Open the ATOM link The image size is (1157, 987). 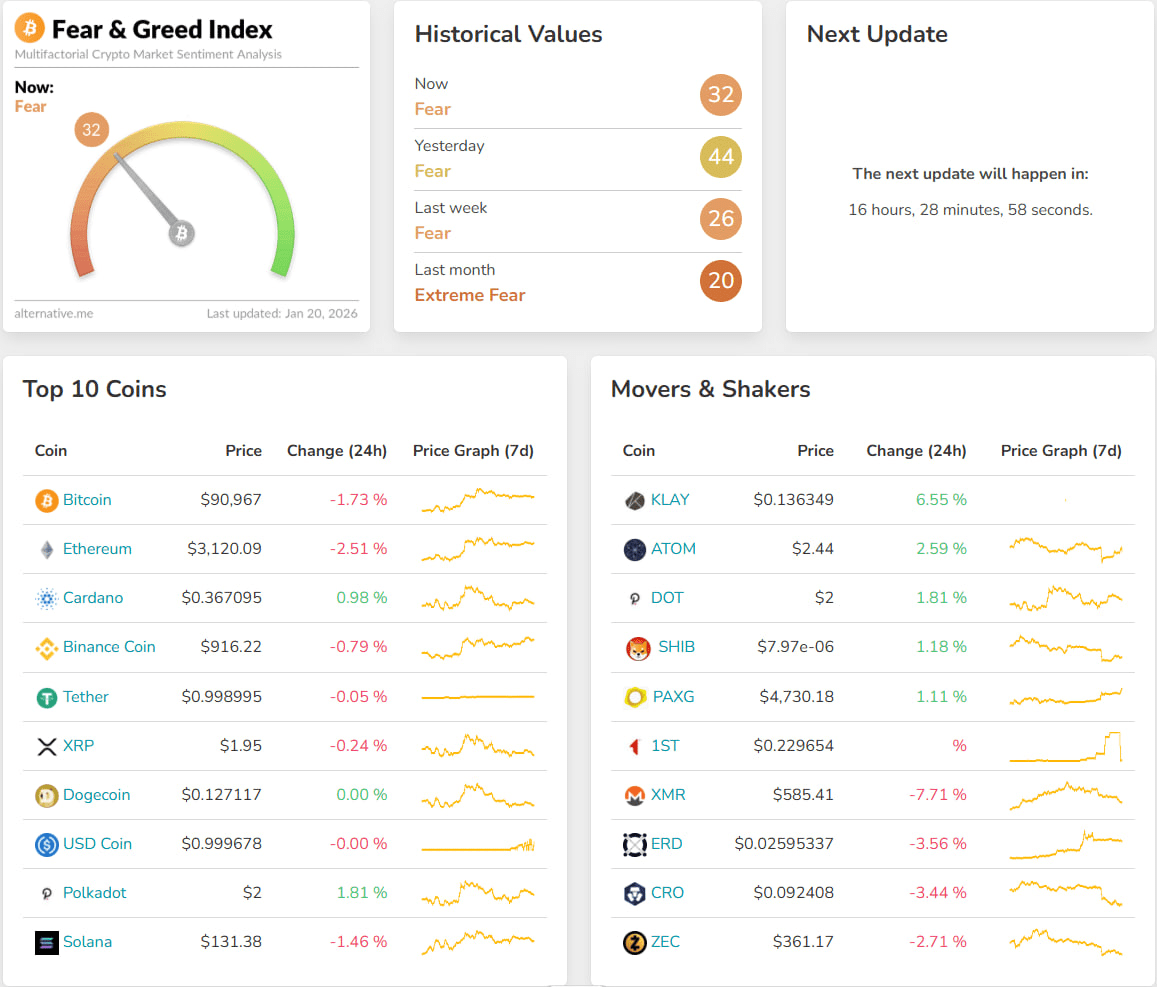pyautogui.click(x=673, y=549)
